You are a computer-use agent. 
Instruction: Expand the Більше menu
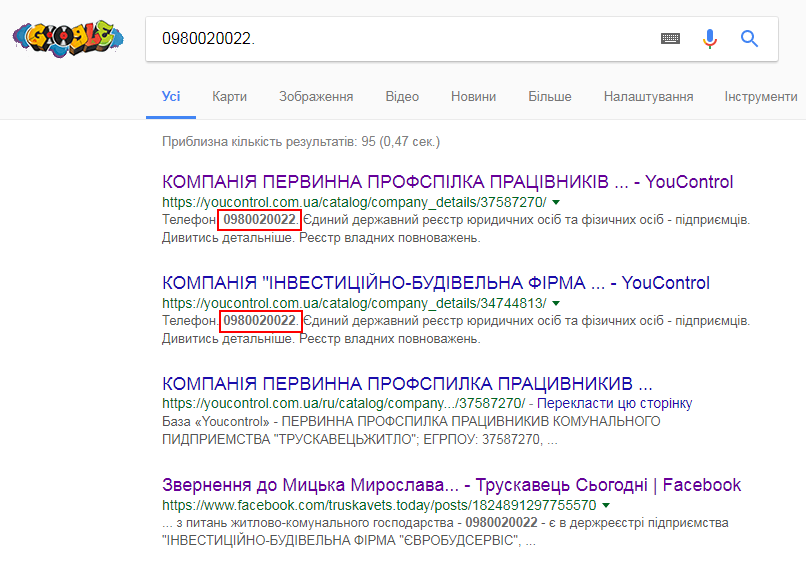tap(549, 97)
